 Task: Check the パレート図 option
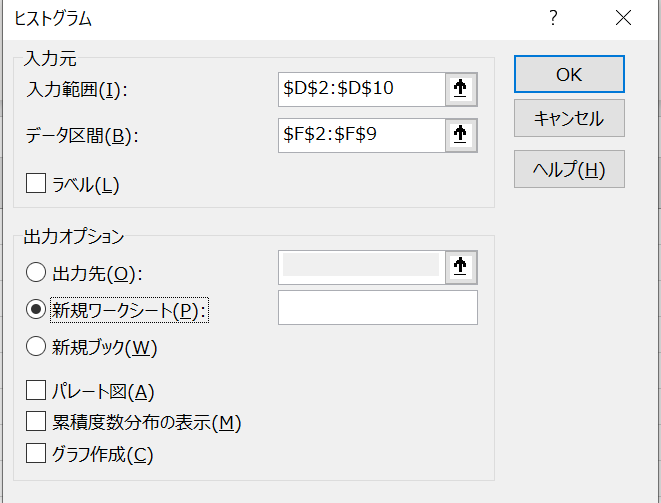(x=37, y=391)
